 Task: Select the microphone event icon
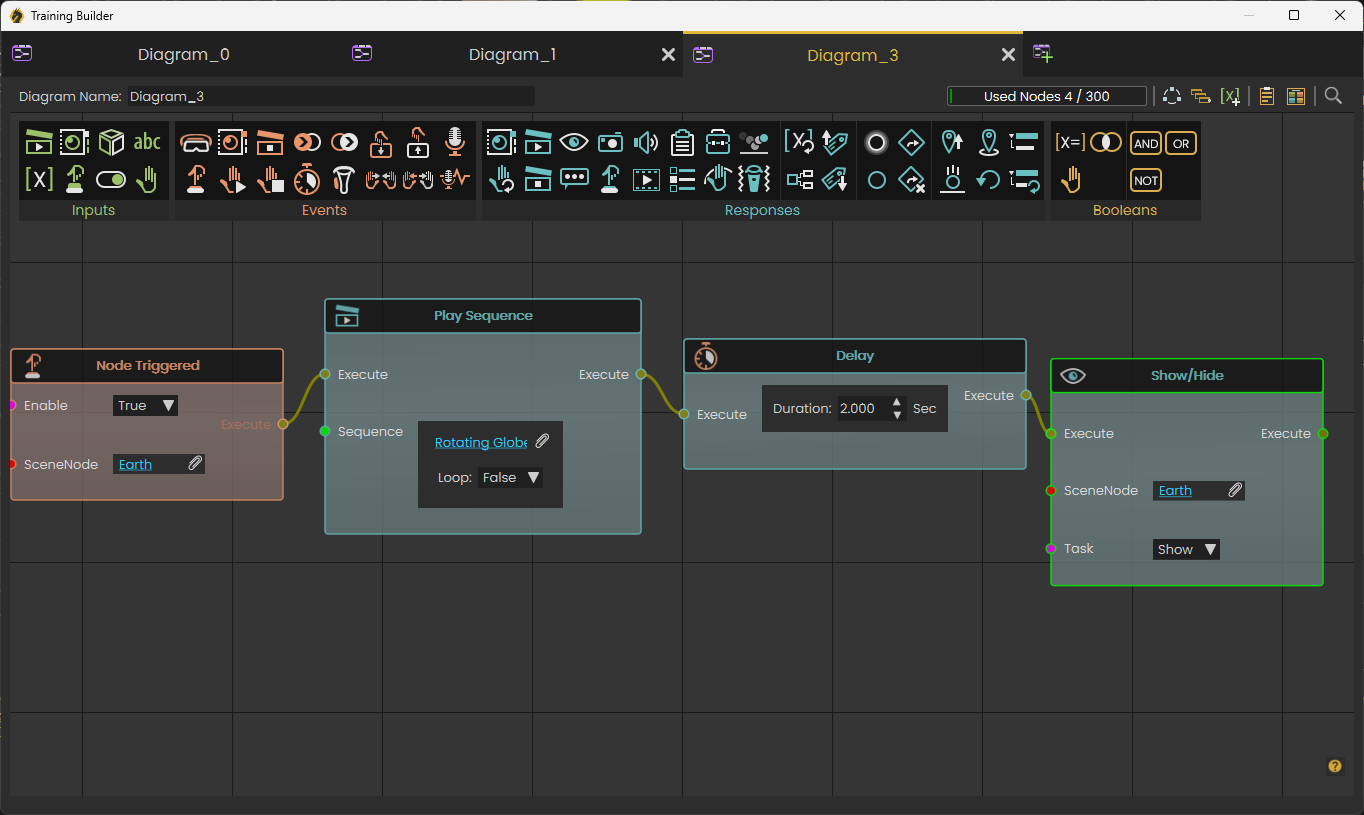coord(455,142)
